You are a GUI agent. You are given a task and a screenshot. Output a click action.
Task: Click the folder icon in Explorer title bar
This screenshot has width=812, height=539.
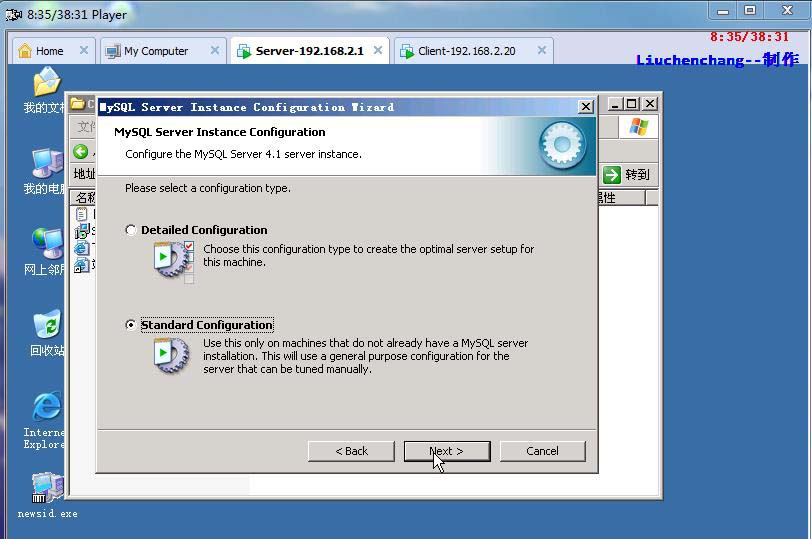78,104
